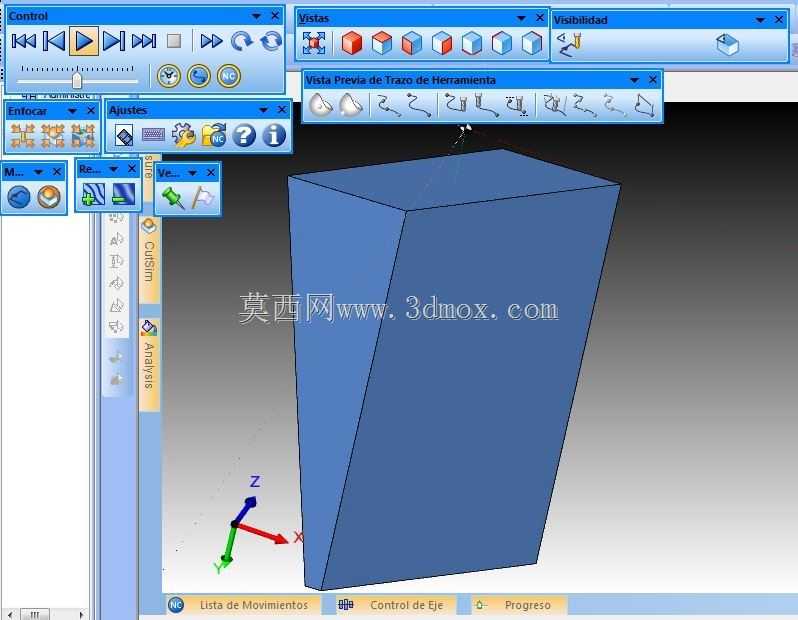Click the green pushpin icon in Ve panel
This screenshot has height=620, width=798.
(173, 198)
